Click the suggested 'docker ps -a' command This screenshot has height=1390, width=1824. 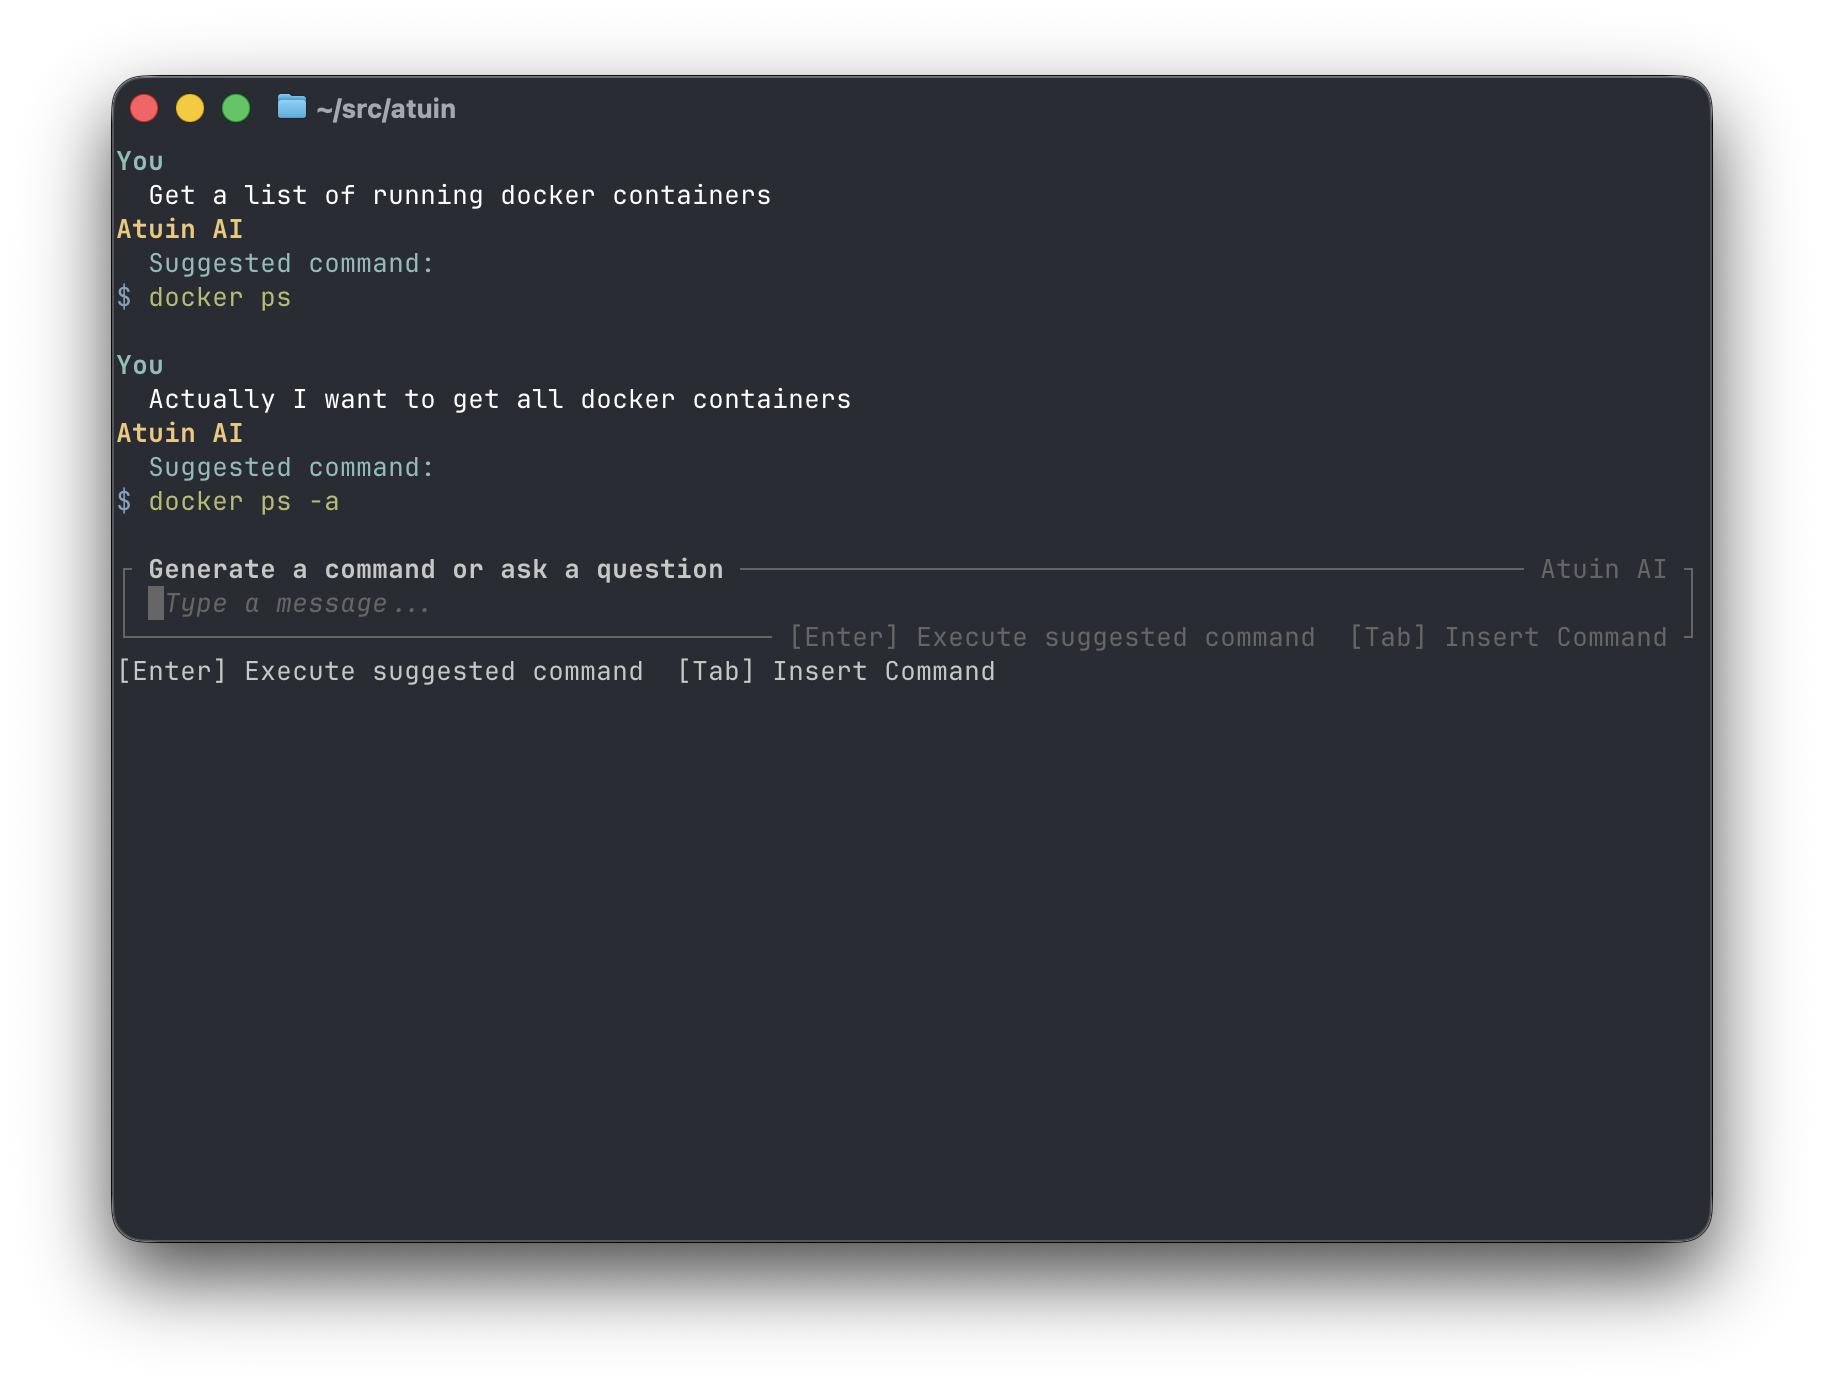243,502
